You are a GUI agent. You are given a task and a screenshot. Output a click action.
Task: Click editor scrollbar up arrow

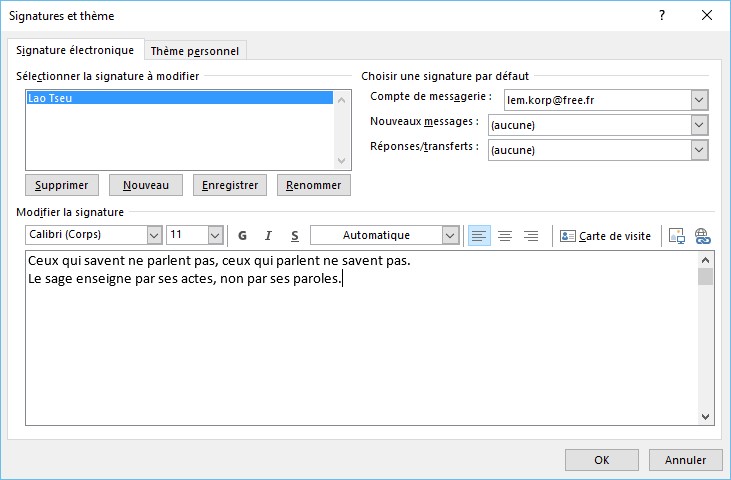tap(705, 260)
